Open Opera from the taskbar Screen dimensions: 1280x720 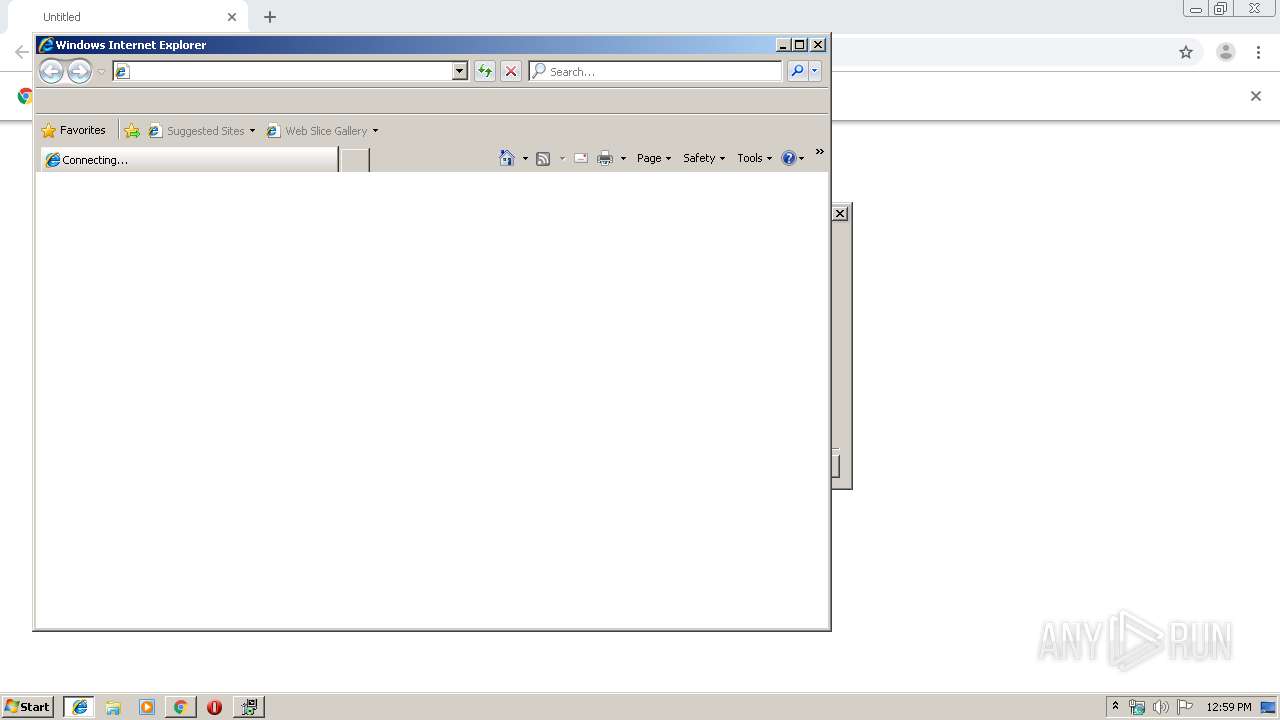click(214, 707)
